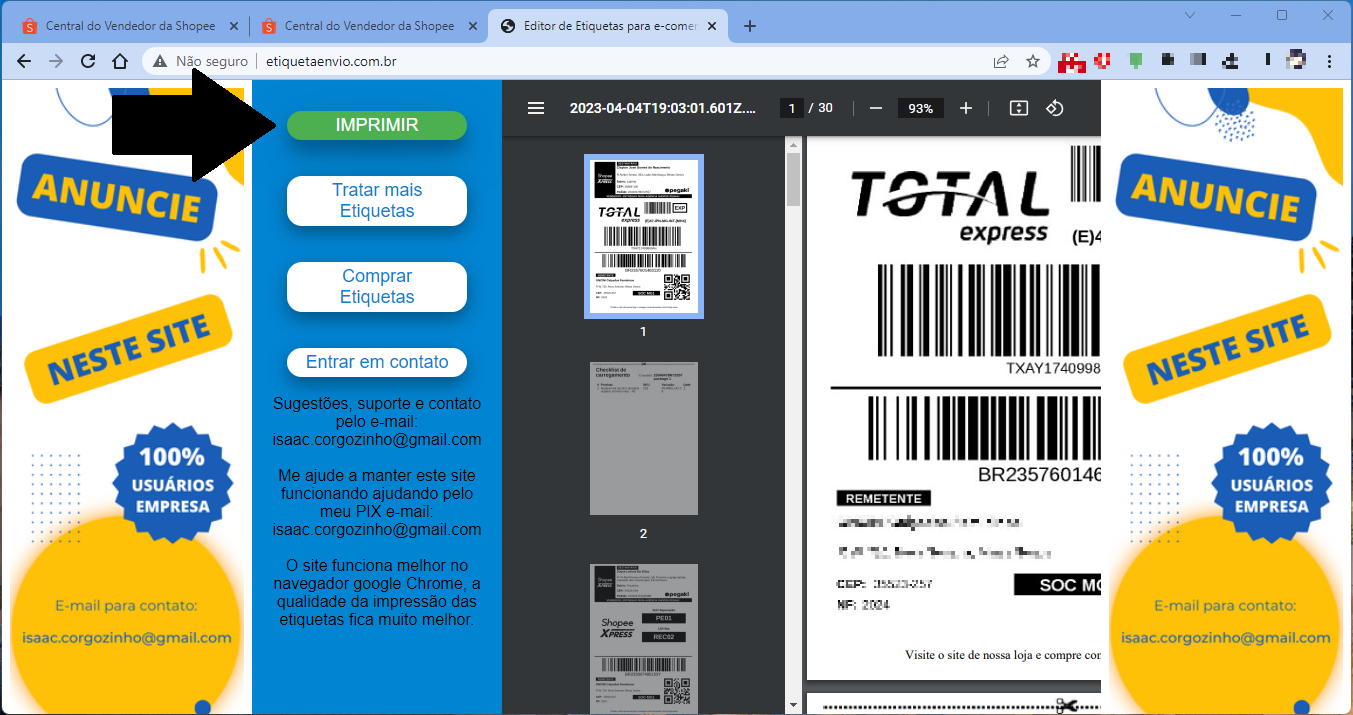The width and height of the screenshot is (1353, 715).
Task: Select the third page thumbnail in the sidebar
Action: pyautogui.click(x=644, y=639)
